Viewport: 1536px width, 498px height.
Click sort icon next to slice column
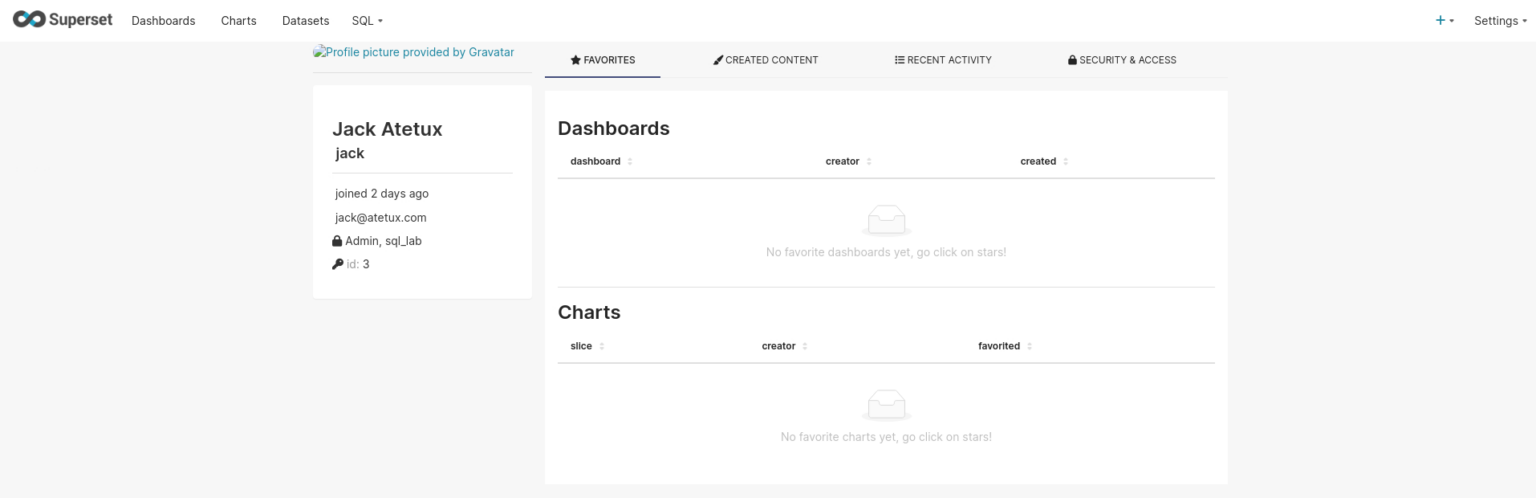point(602,346)
